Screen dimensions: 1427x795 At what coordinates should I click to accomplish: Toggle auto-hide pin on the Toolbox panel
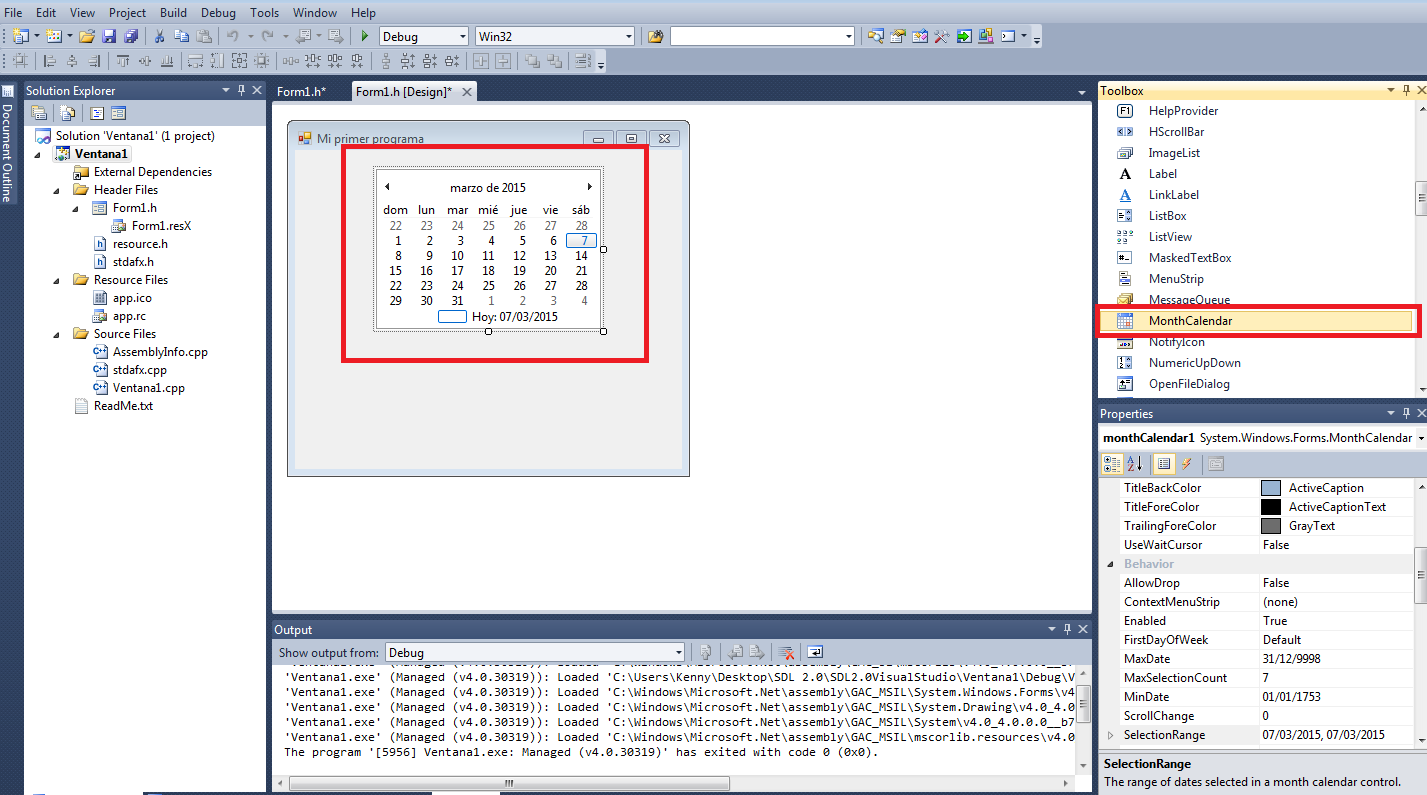1406,90
